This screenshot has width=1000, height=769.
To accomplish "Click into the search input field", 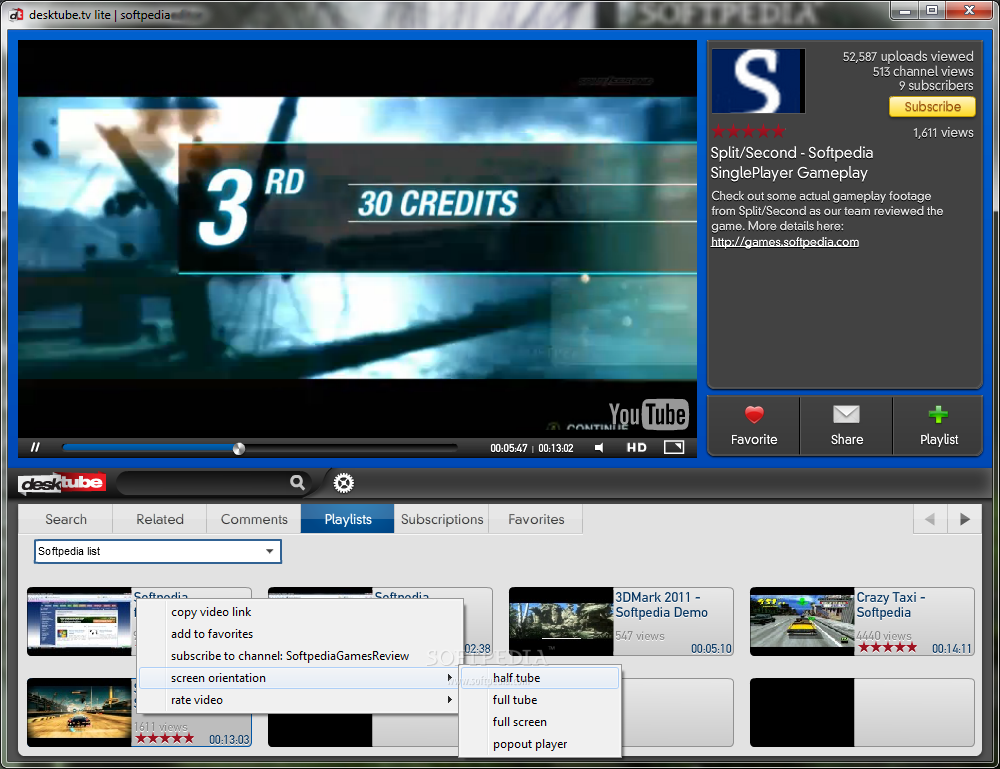I will point(203,483).
